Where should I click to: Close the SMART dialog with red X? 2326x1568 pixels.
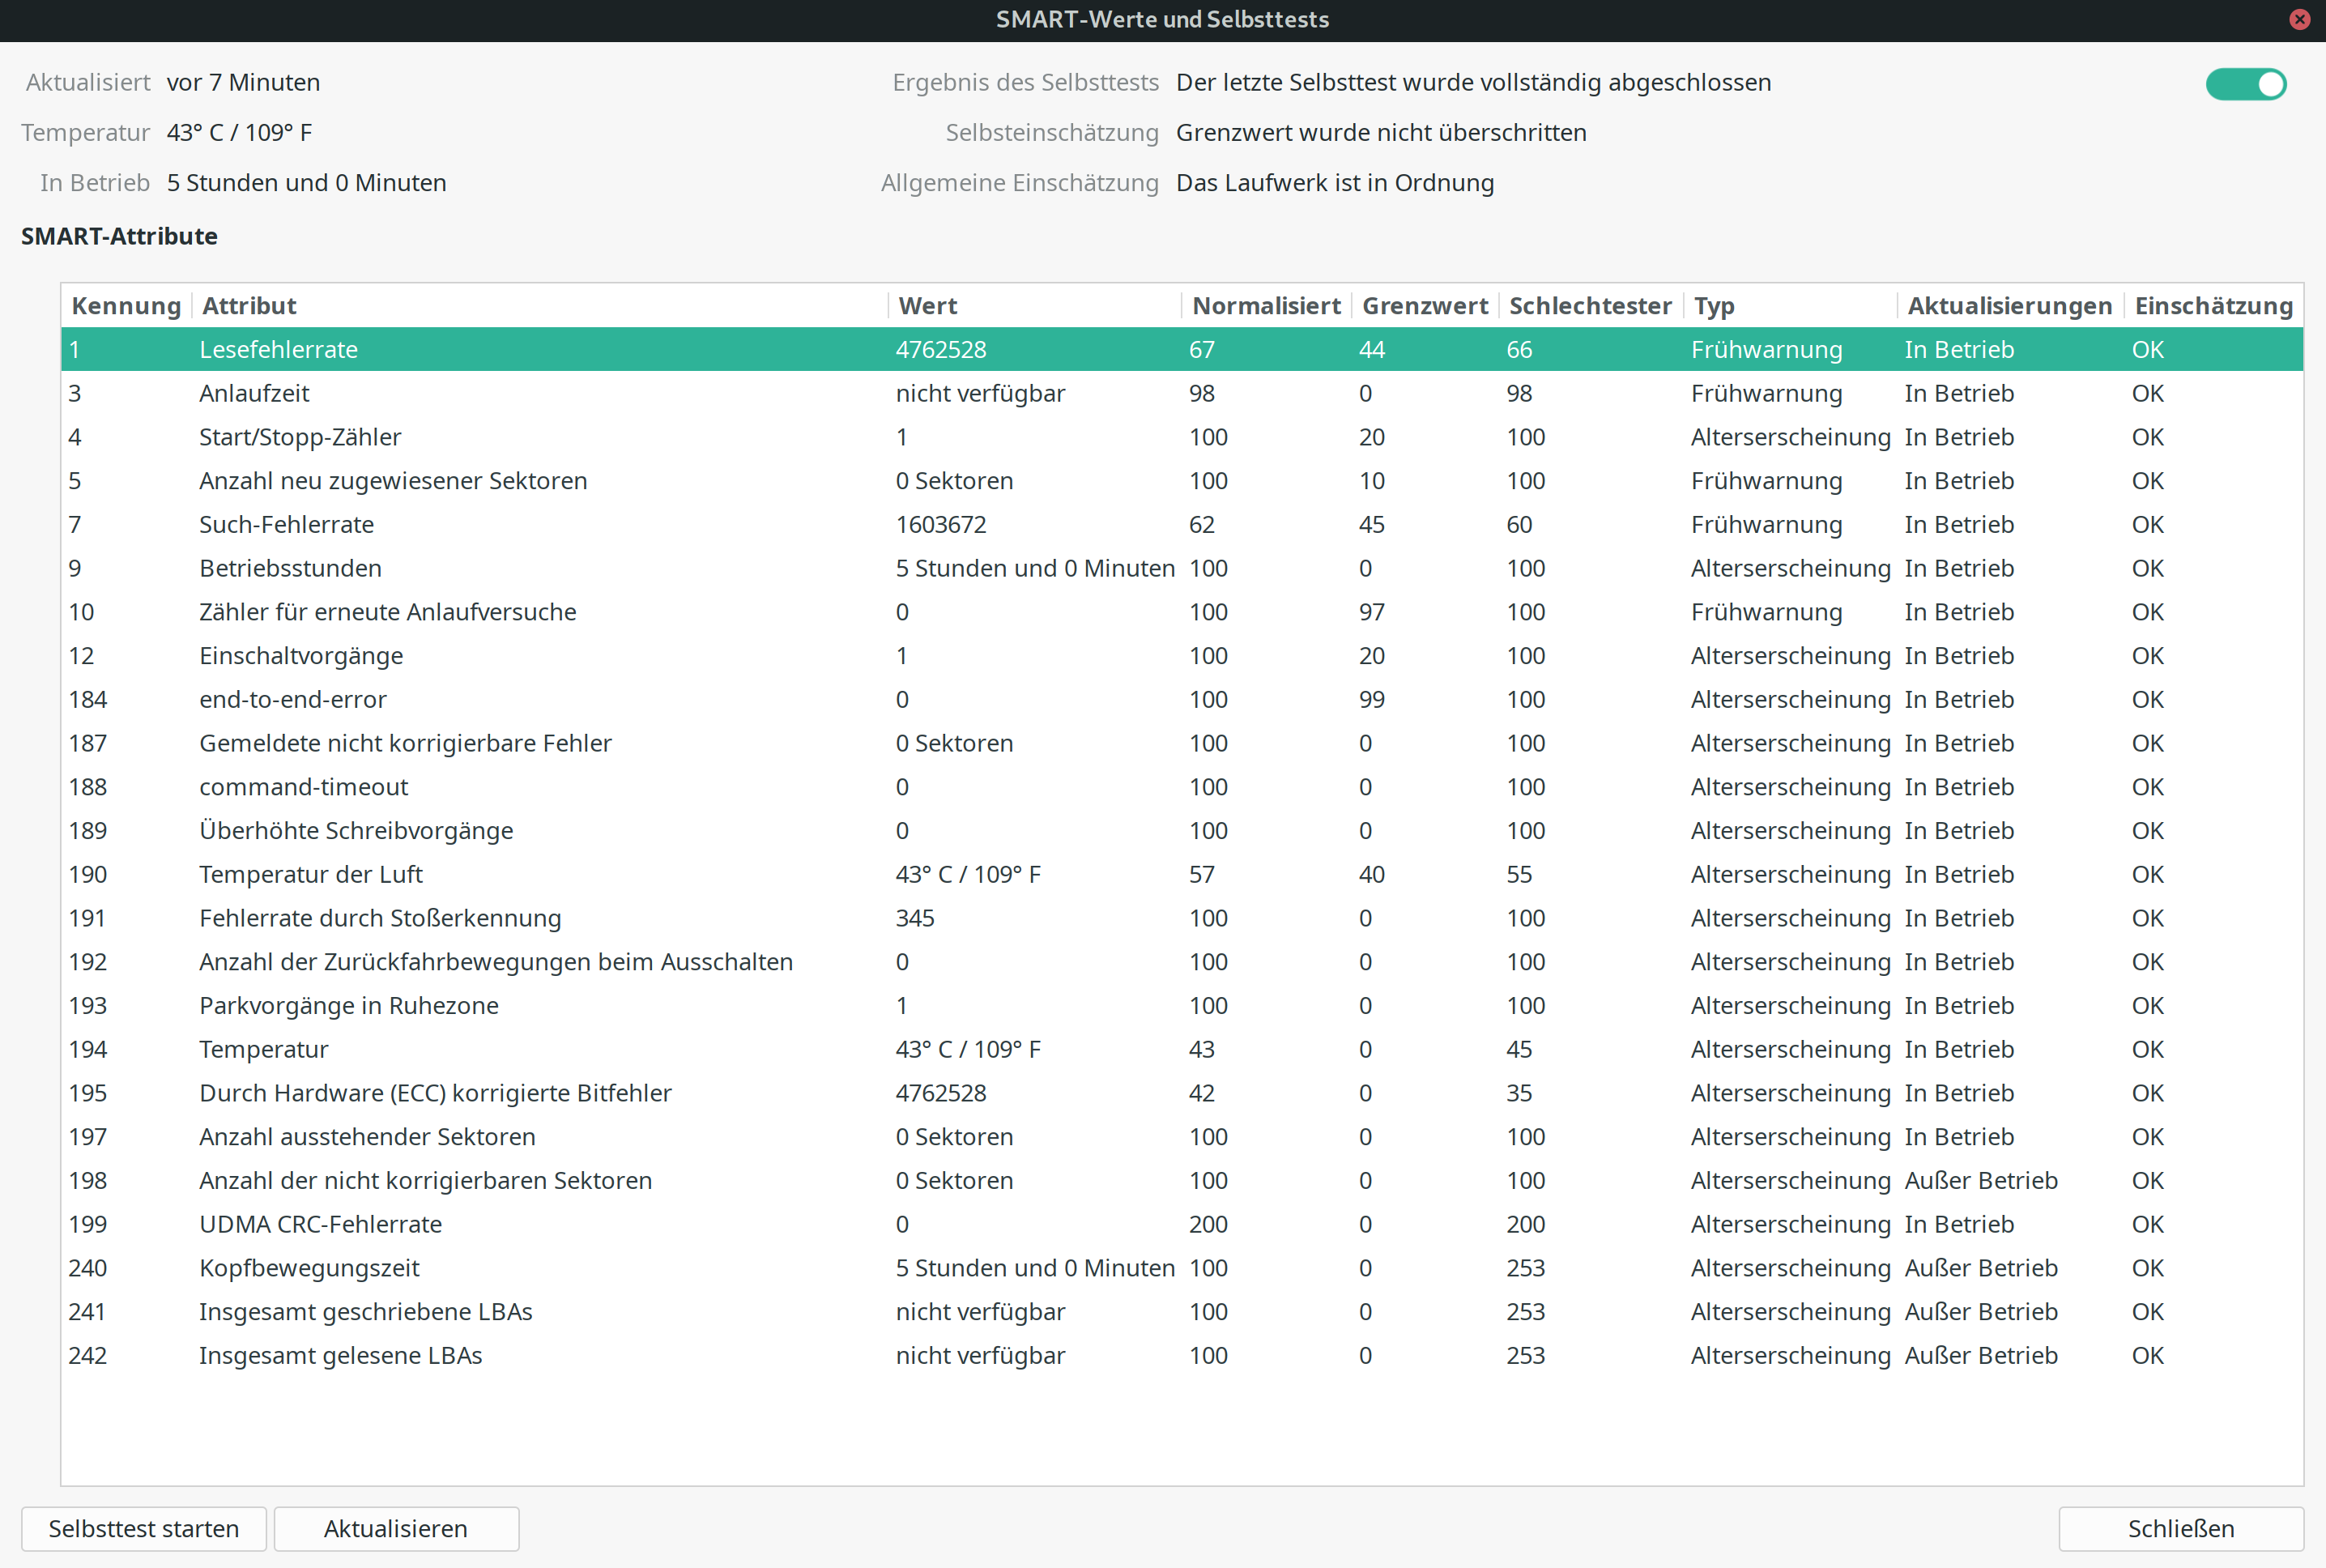2299,20
